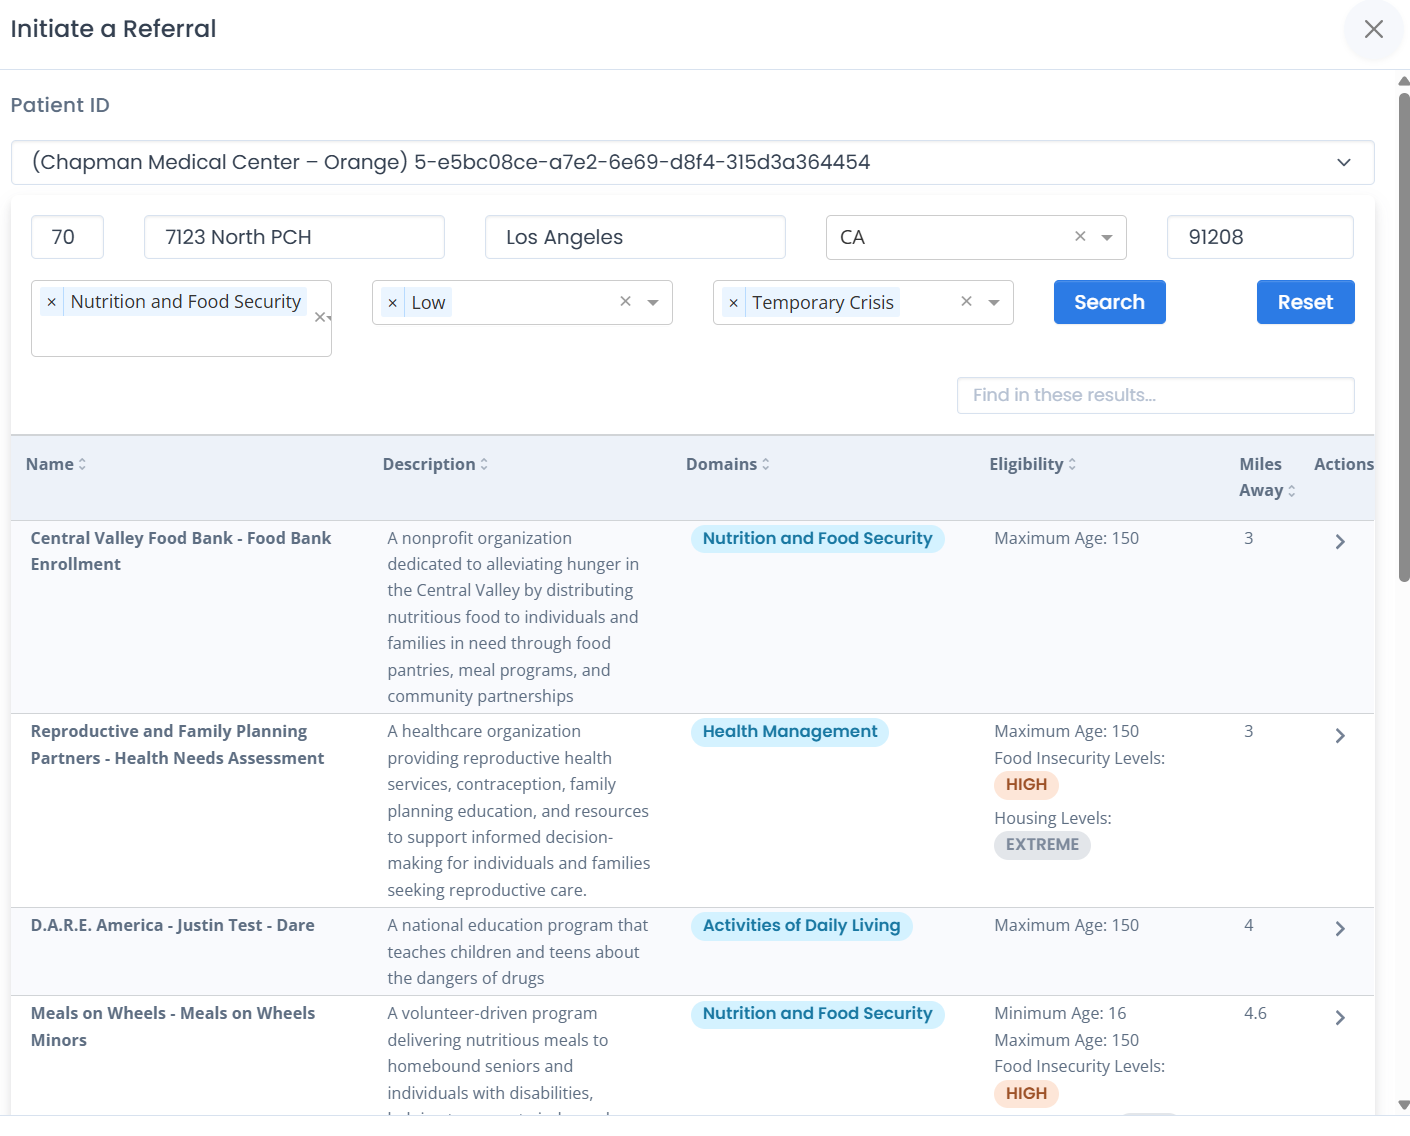Click the Minimum Age: 16 text
Screen dimensions: 1410x1136
1060,1014
